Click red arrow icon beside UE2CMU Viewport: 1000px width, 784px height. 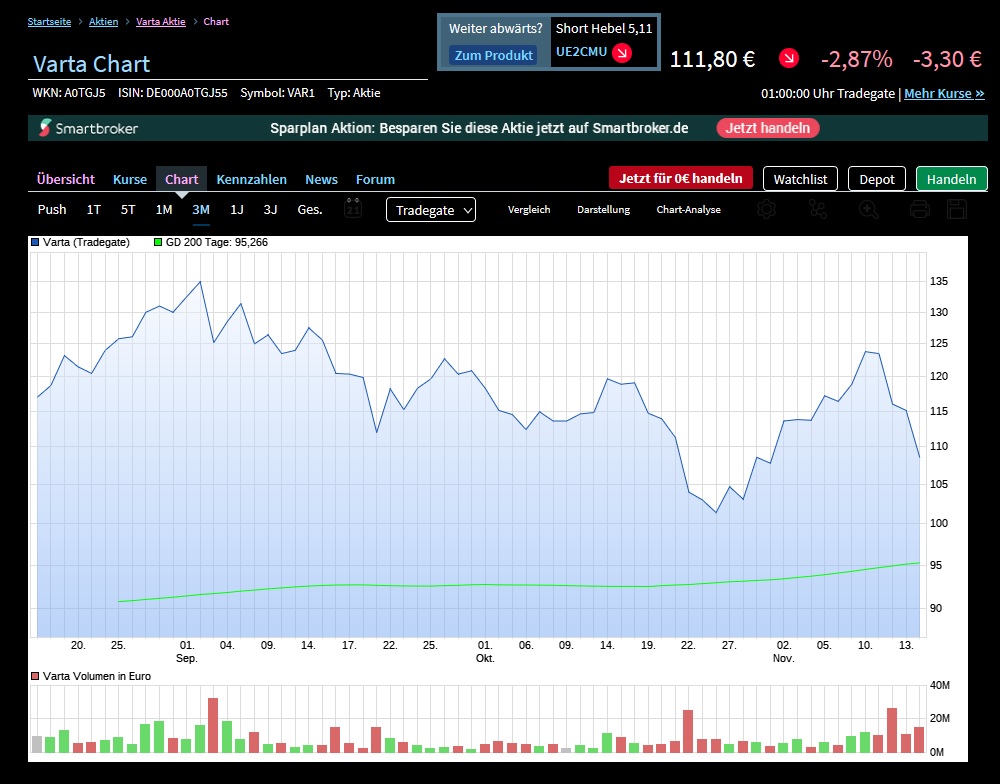pos(622,53)
